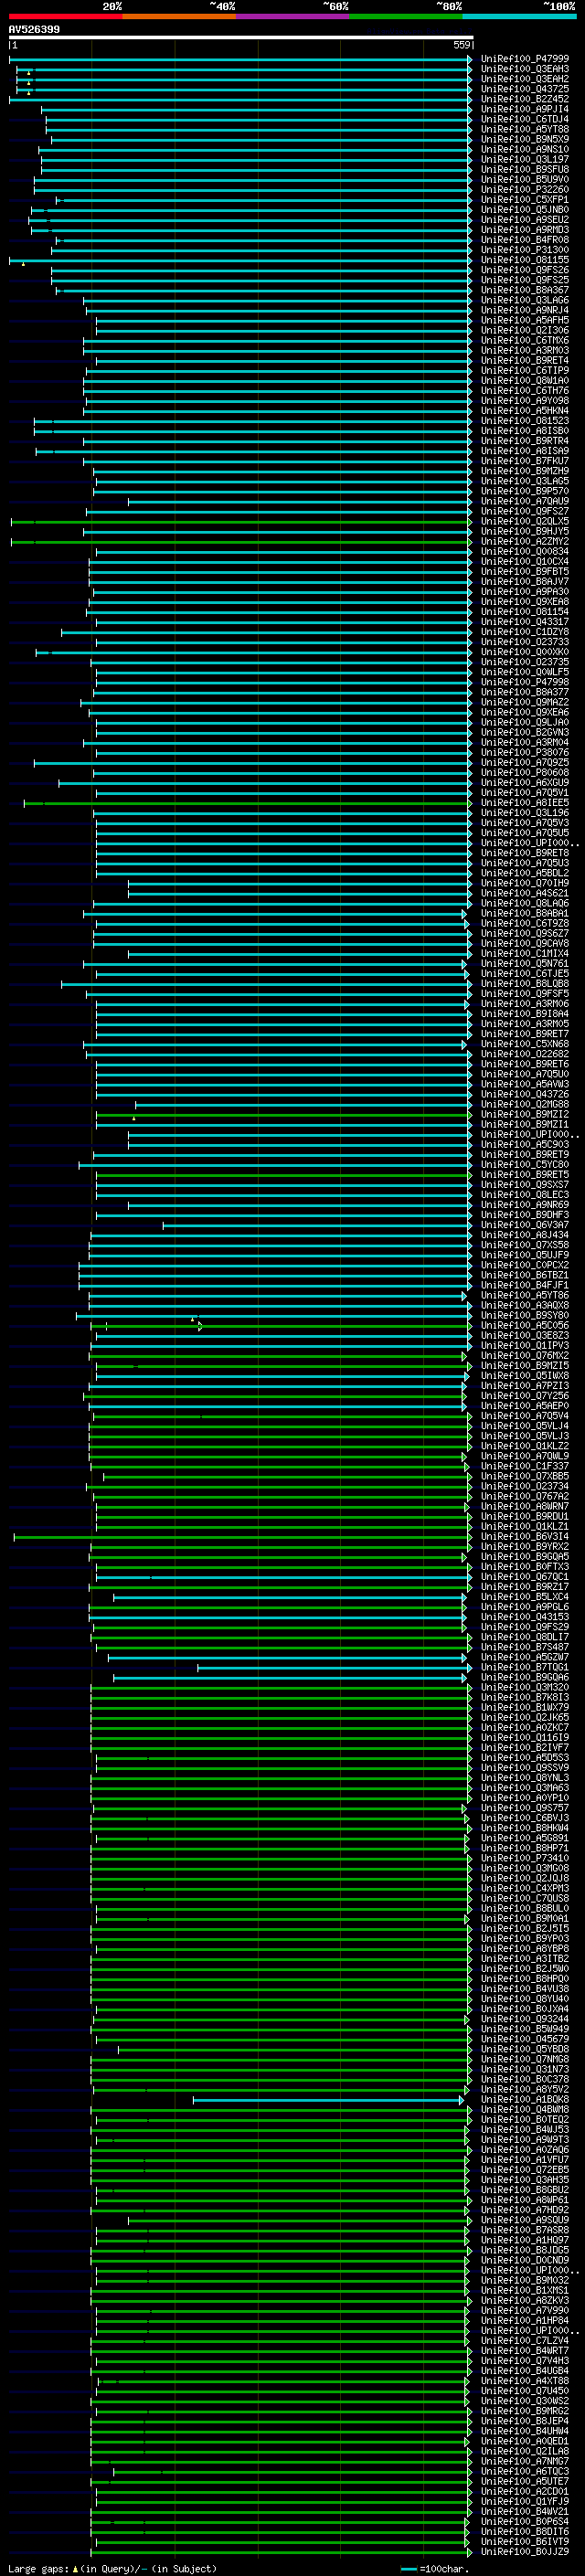The image size is (585, 2576).
Task: Select the UniRef100_Q76MX2 label
Action: point(525,1355)
